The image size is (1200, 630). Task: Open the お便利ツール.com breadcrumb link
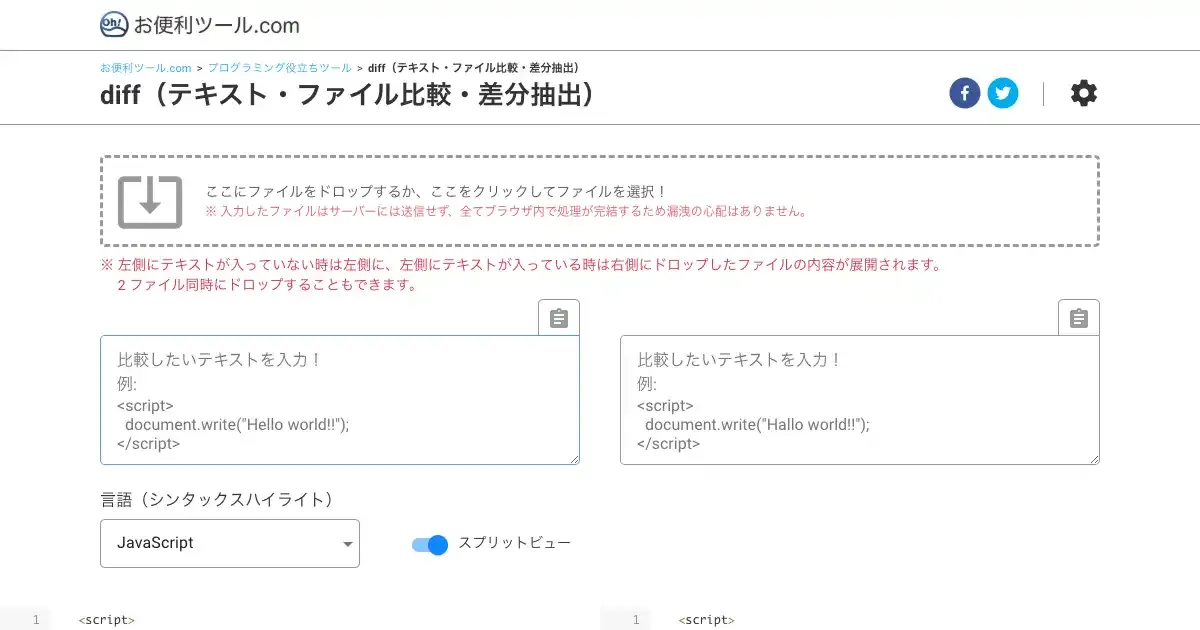tap(145, 68)
